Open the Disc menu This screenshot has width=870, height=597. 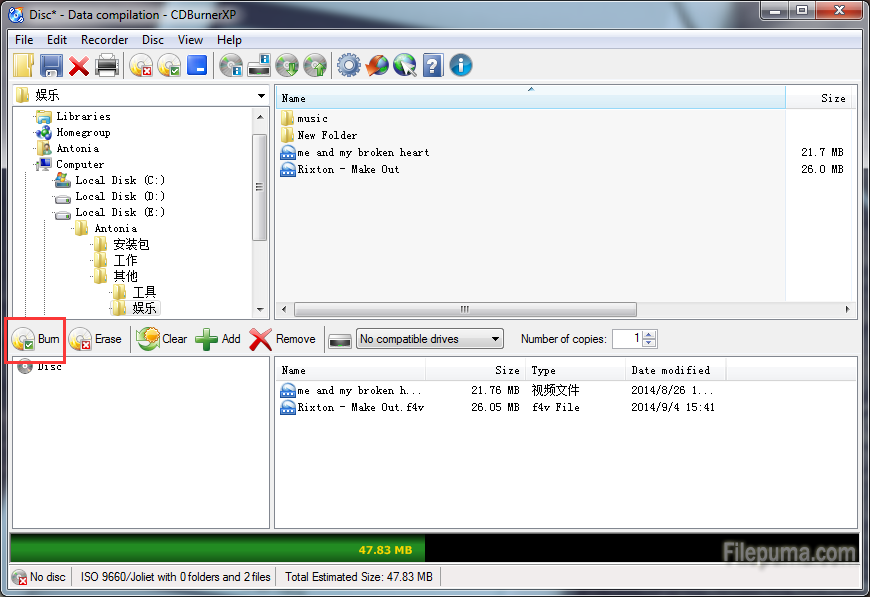point(153,40)
